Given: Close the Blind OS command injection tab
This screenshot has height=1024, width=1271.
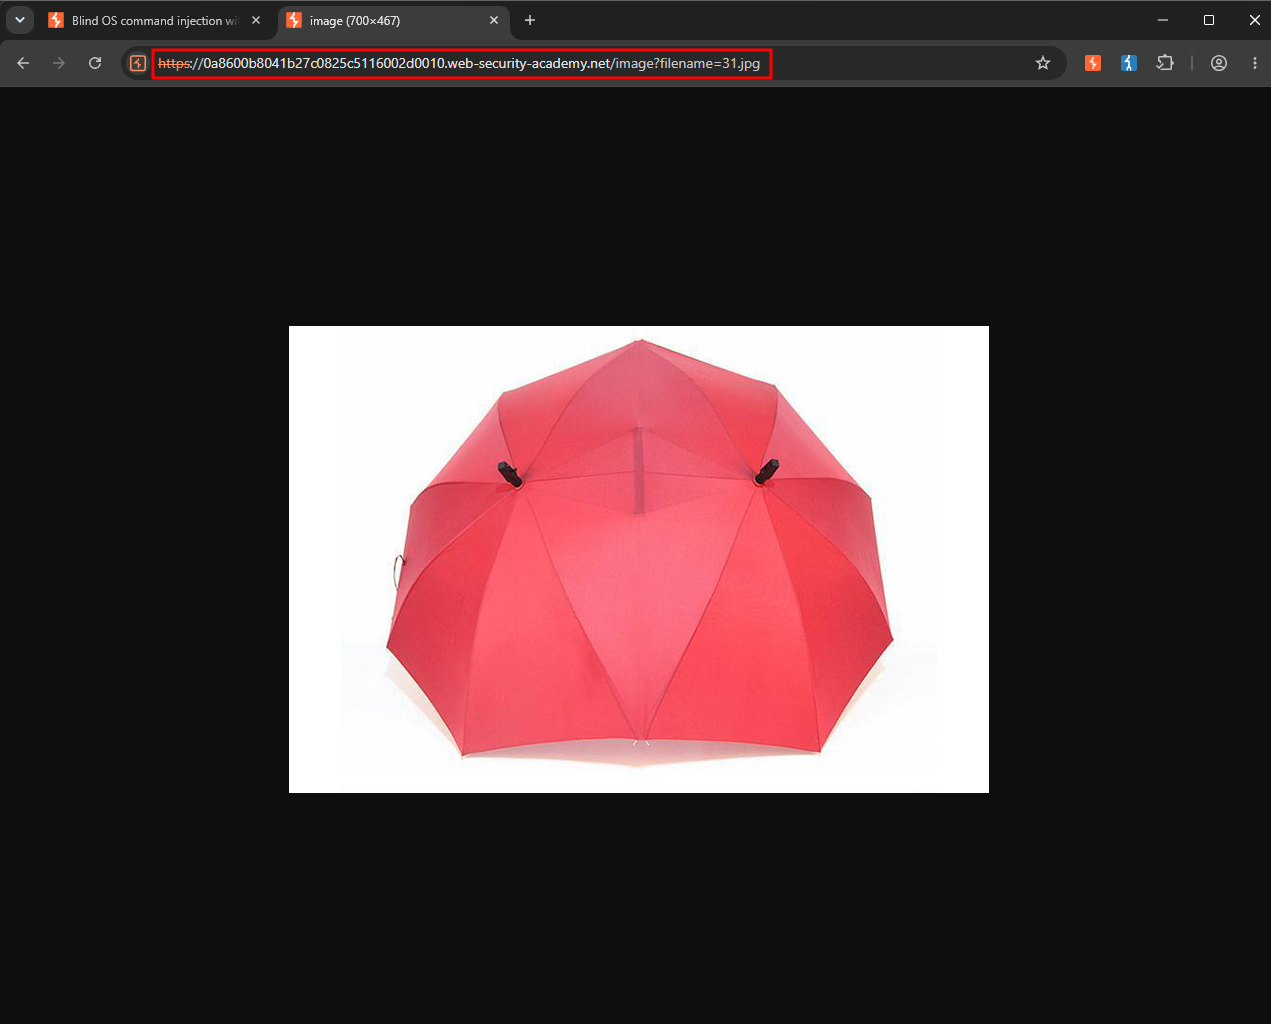Looking at the screenshot, I should (256, 20).
